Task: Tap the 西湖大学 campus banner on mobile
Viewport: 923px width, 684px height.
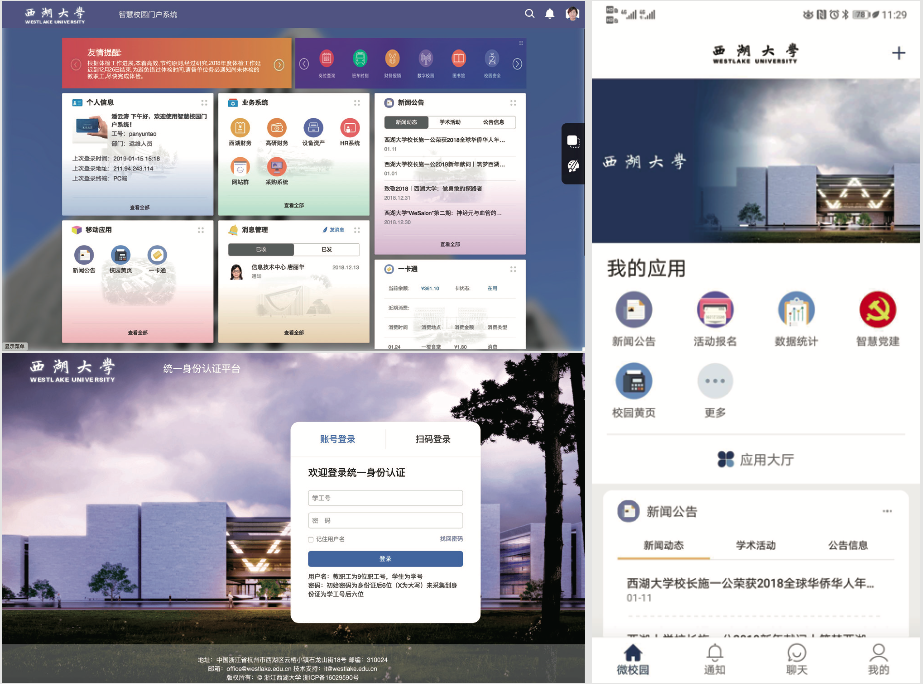Action: click(x=756, y=161)
